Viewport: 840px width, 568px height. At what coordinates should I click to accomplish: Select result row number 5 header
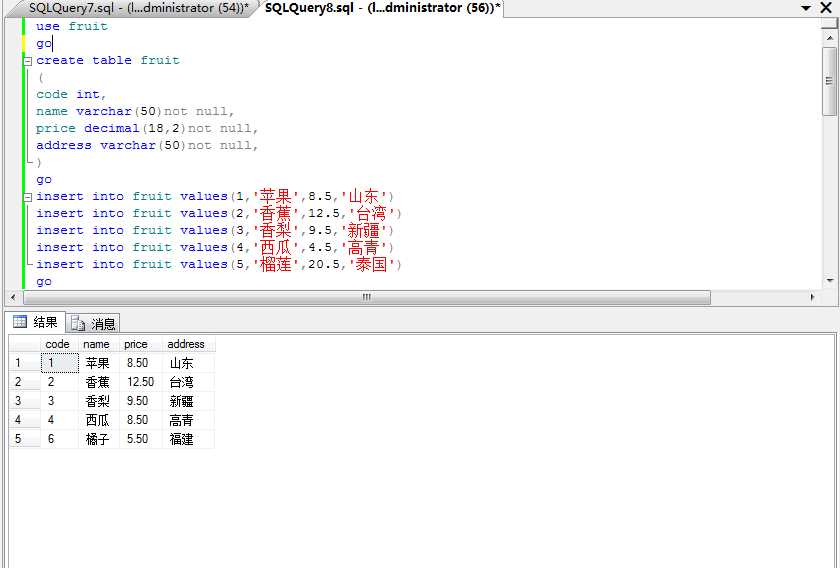(x=25, y=439)
